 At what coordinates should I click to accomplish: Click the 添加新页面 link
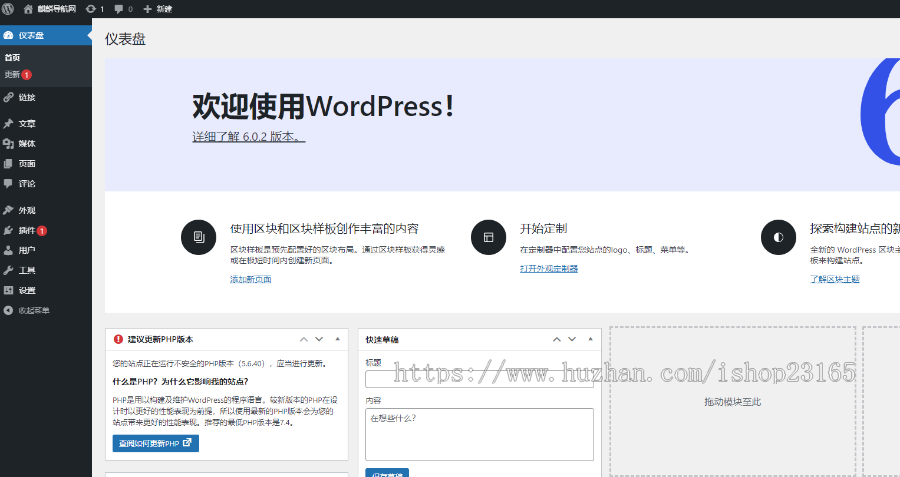(x=251, y=280)
